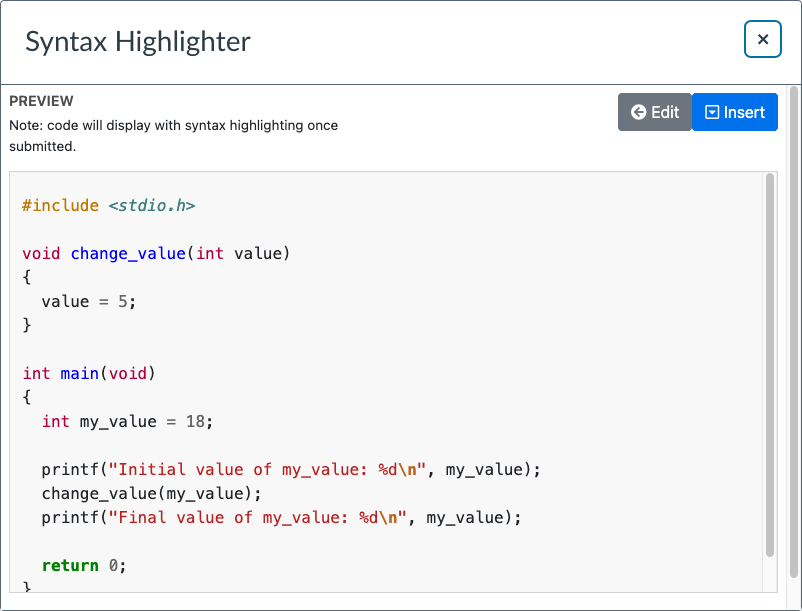The width and height of the screenshot is (802, 611).
Task: Click the Syntax Highlighter title
Action: tap(138, 41)
